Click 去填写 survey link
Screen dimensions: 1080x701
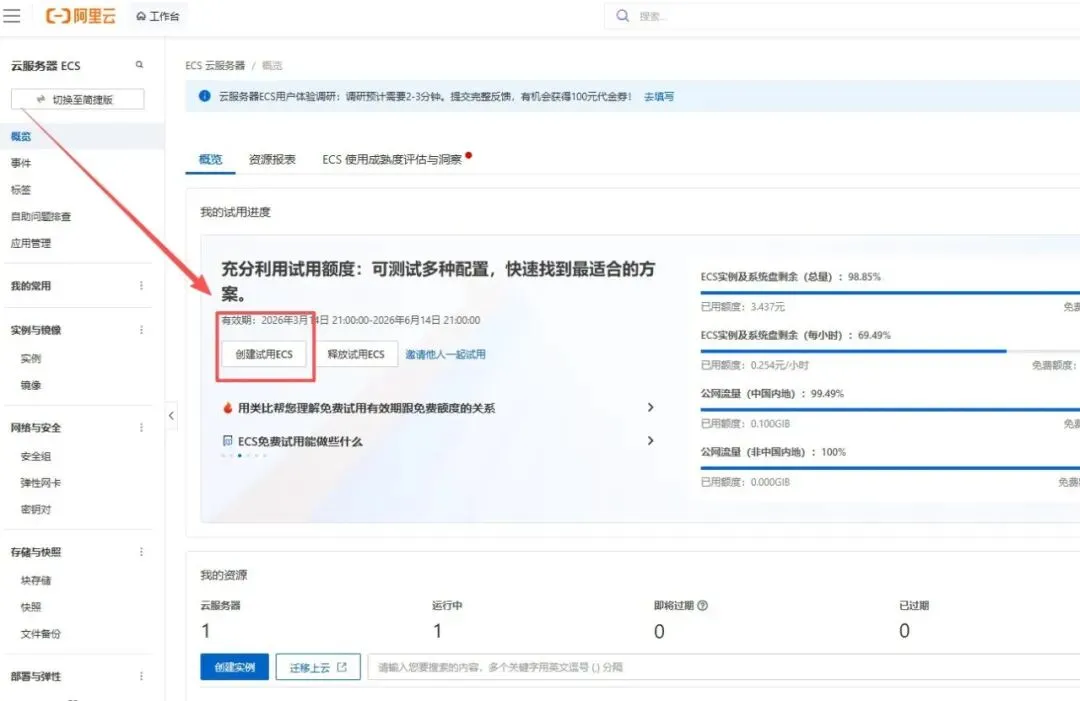pyautogui.click(x=659, y=96)
